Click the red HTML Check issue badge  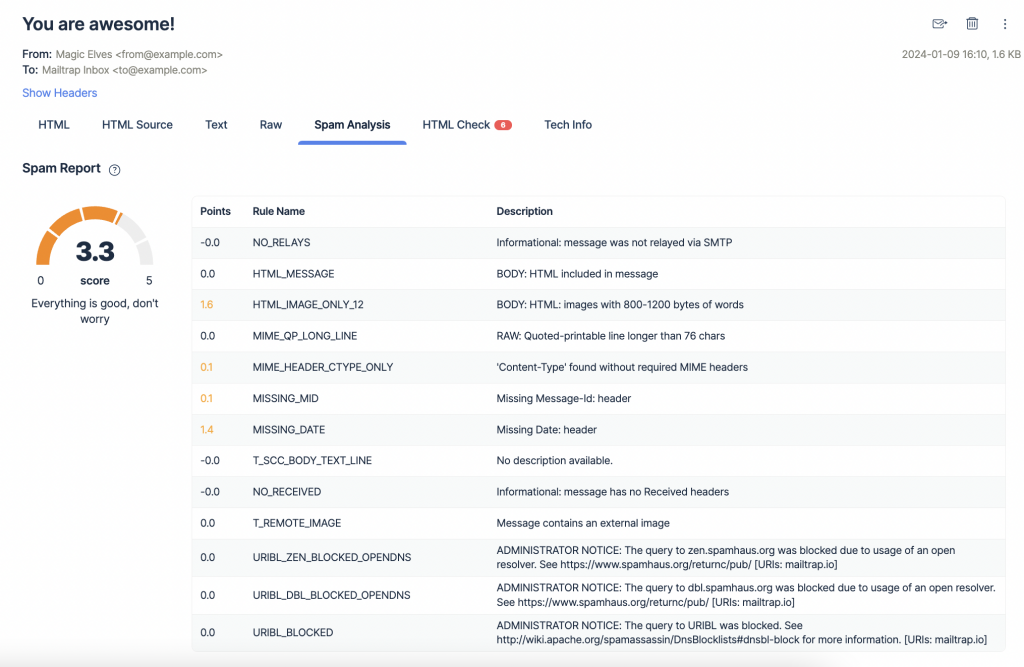503,125
